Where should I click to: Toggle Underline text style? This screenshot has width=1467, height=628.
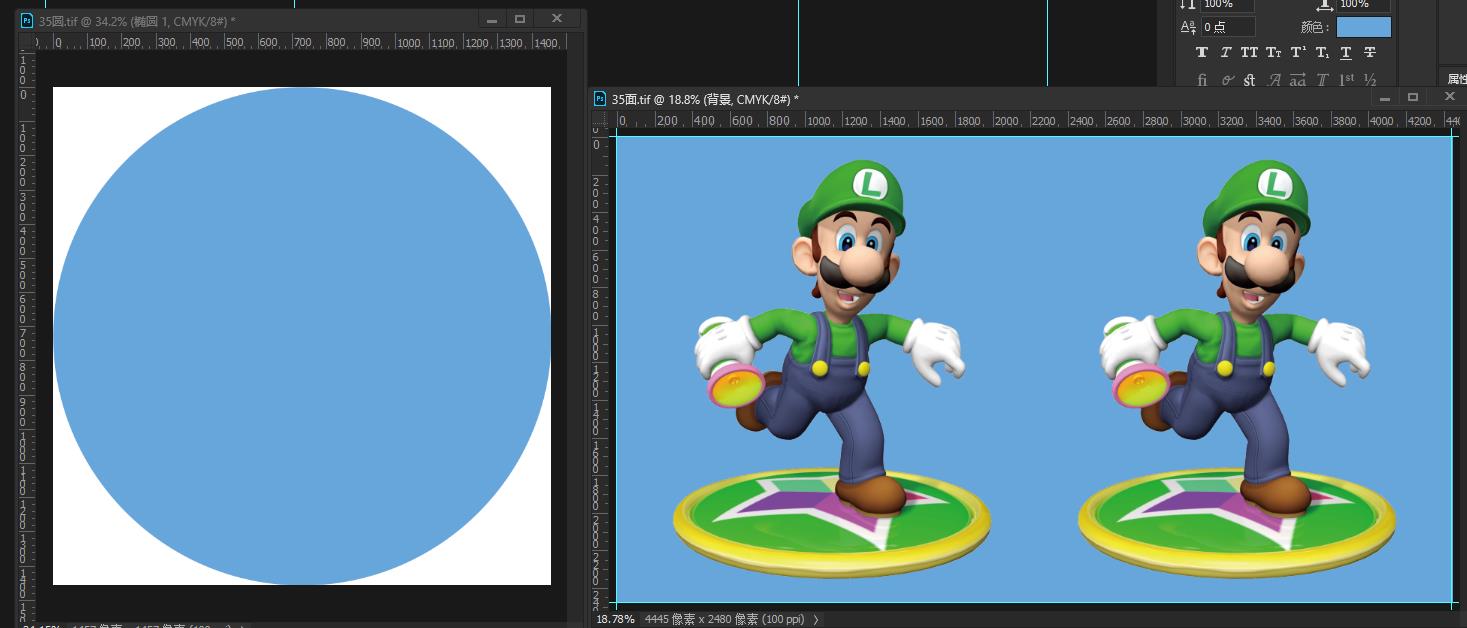[1346, 52]
